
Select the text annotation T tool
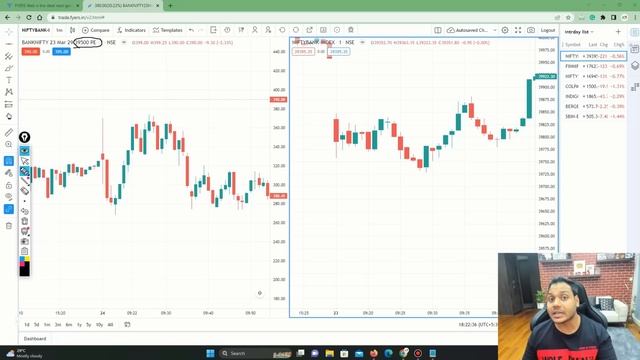tap(9, 80)
